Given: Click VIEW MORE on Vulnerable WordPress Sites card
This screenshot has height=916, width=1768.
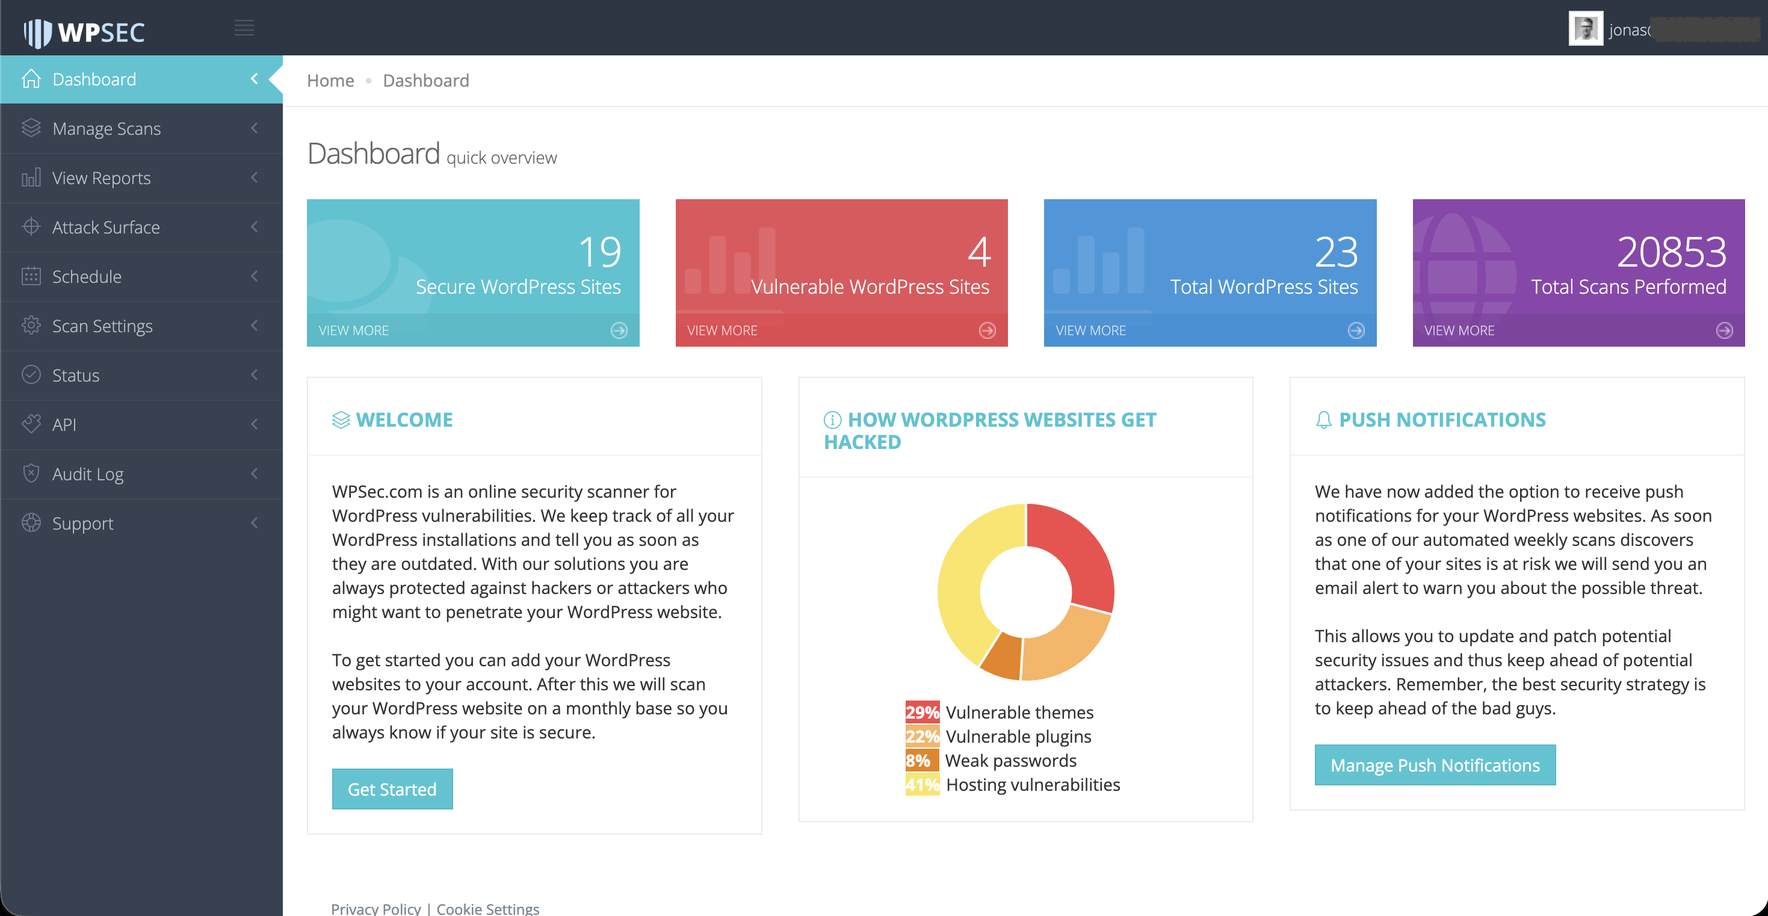Looking at the screenshot, I should [722, 331].
